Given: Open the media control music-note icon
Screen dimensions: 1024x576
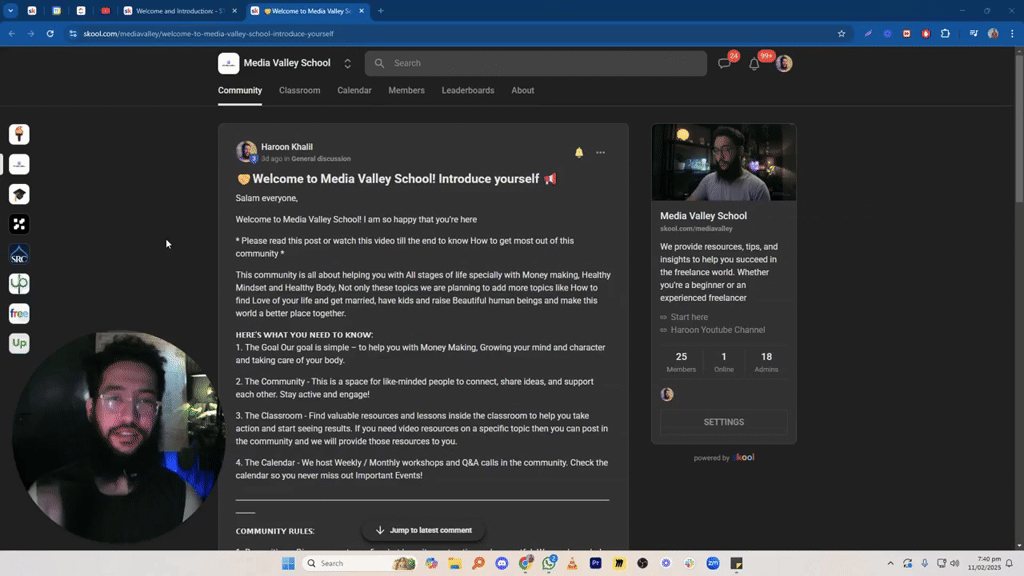Looking at the screenshot, I should click(973, 33).
